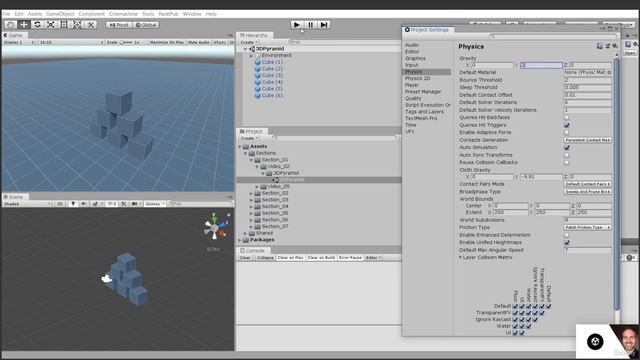
Task: Open Physics help documentation icon
Action: coord(600,46)
